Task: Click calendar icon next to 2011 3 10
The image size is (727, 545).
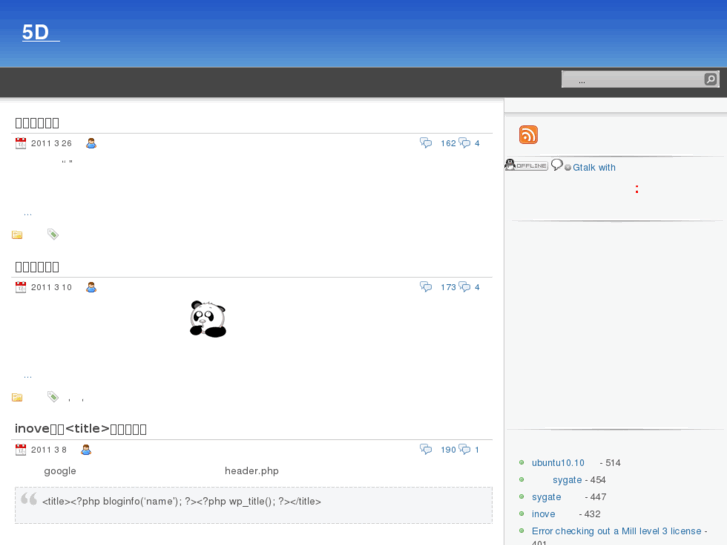Action: 20,287
